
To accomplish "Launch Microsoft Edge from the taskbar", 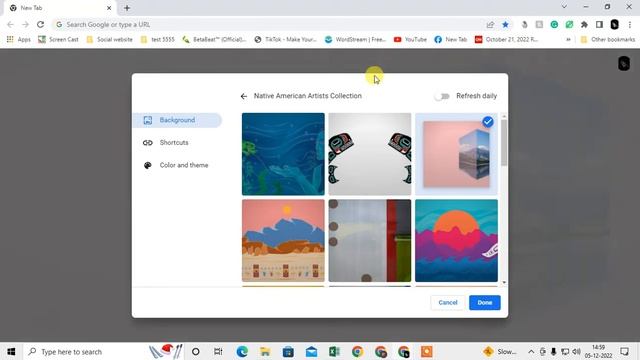I will pos(242,351).
